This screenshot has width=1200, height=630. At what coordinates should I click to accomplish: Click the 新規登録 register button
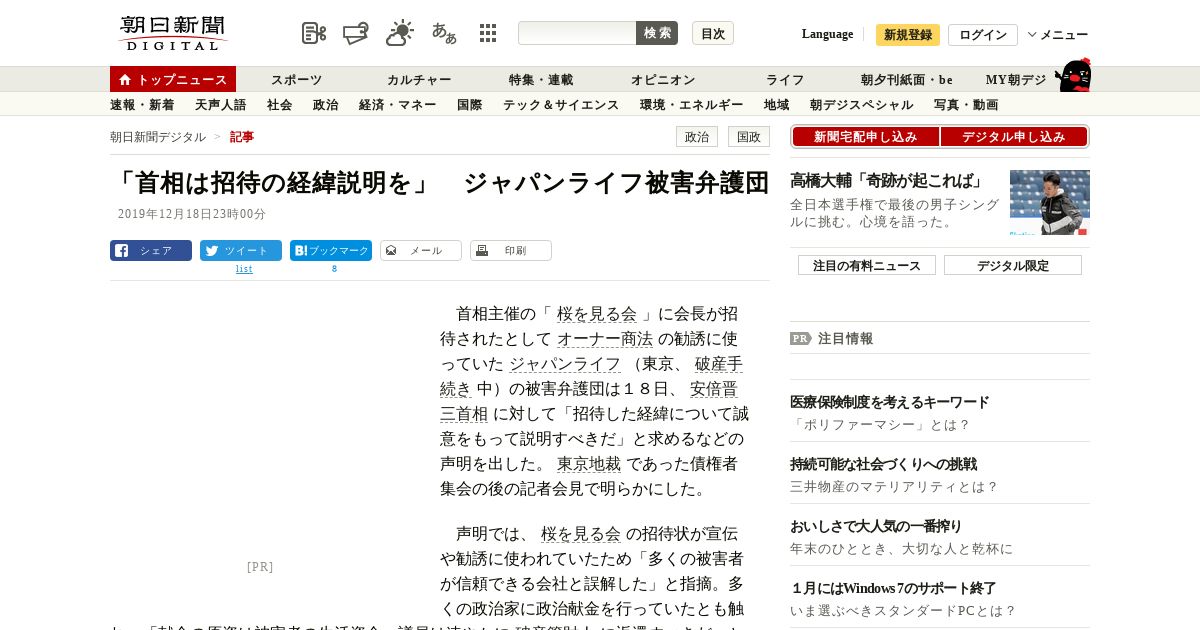point(908,35)
